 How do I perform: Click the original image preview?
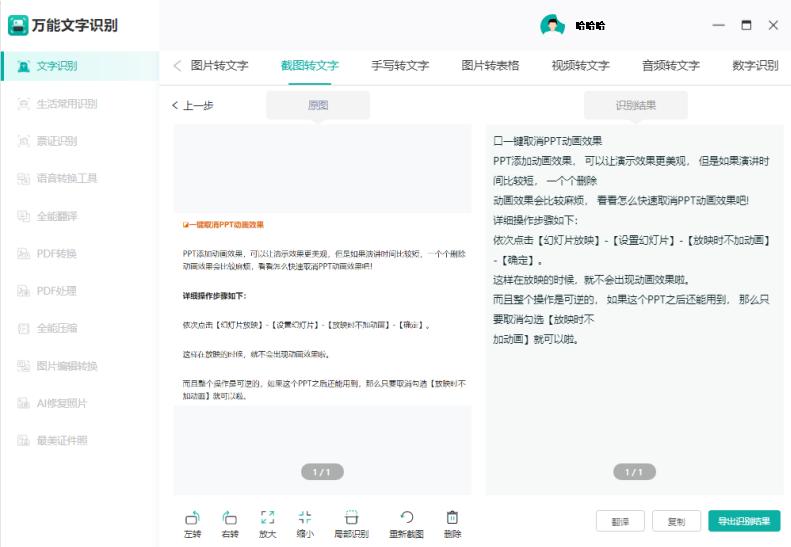pos(323,309)
